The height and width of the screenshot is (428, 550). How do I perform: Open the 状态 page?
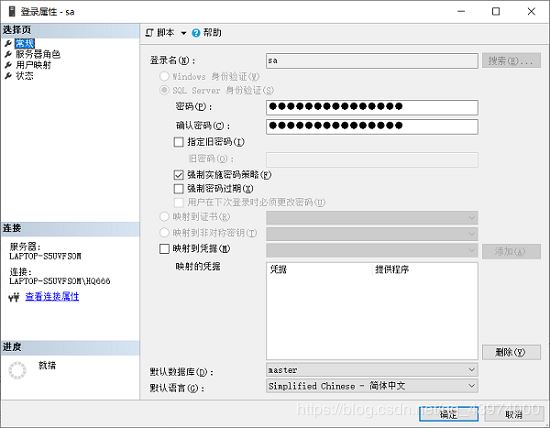(x=25, y=76)
